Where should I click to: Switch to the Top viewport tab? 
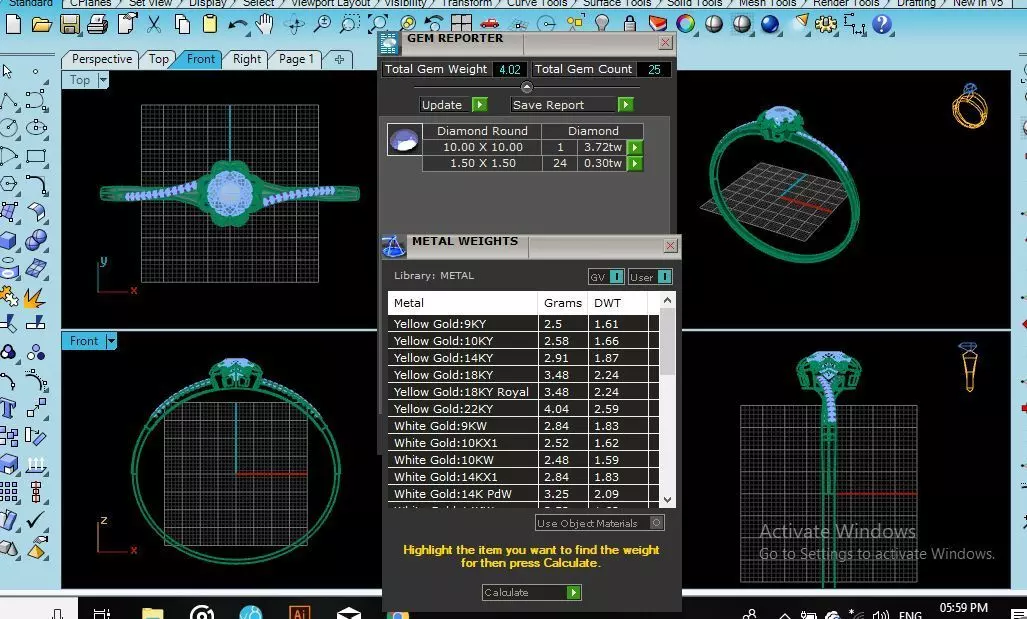coord(159,59)
